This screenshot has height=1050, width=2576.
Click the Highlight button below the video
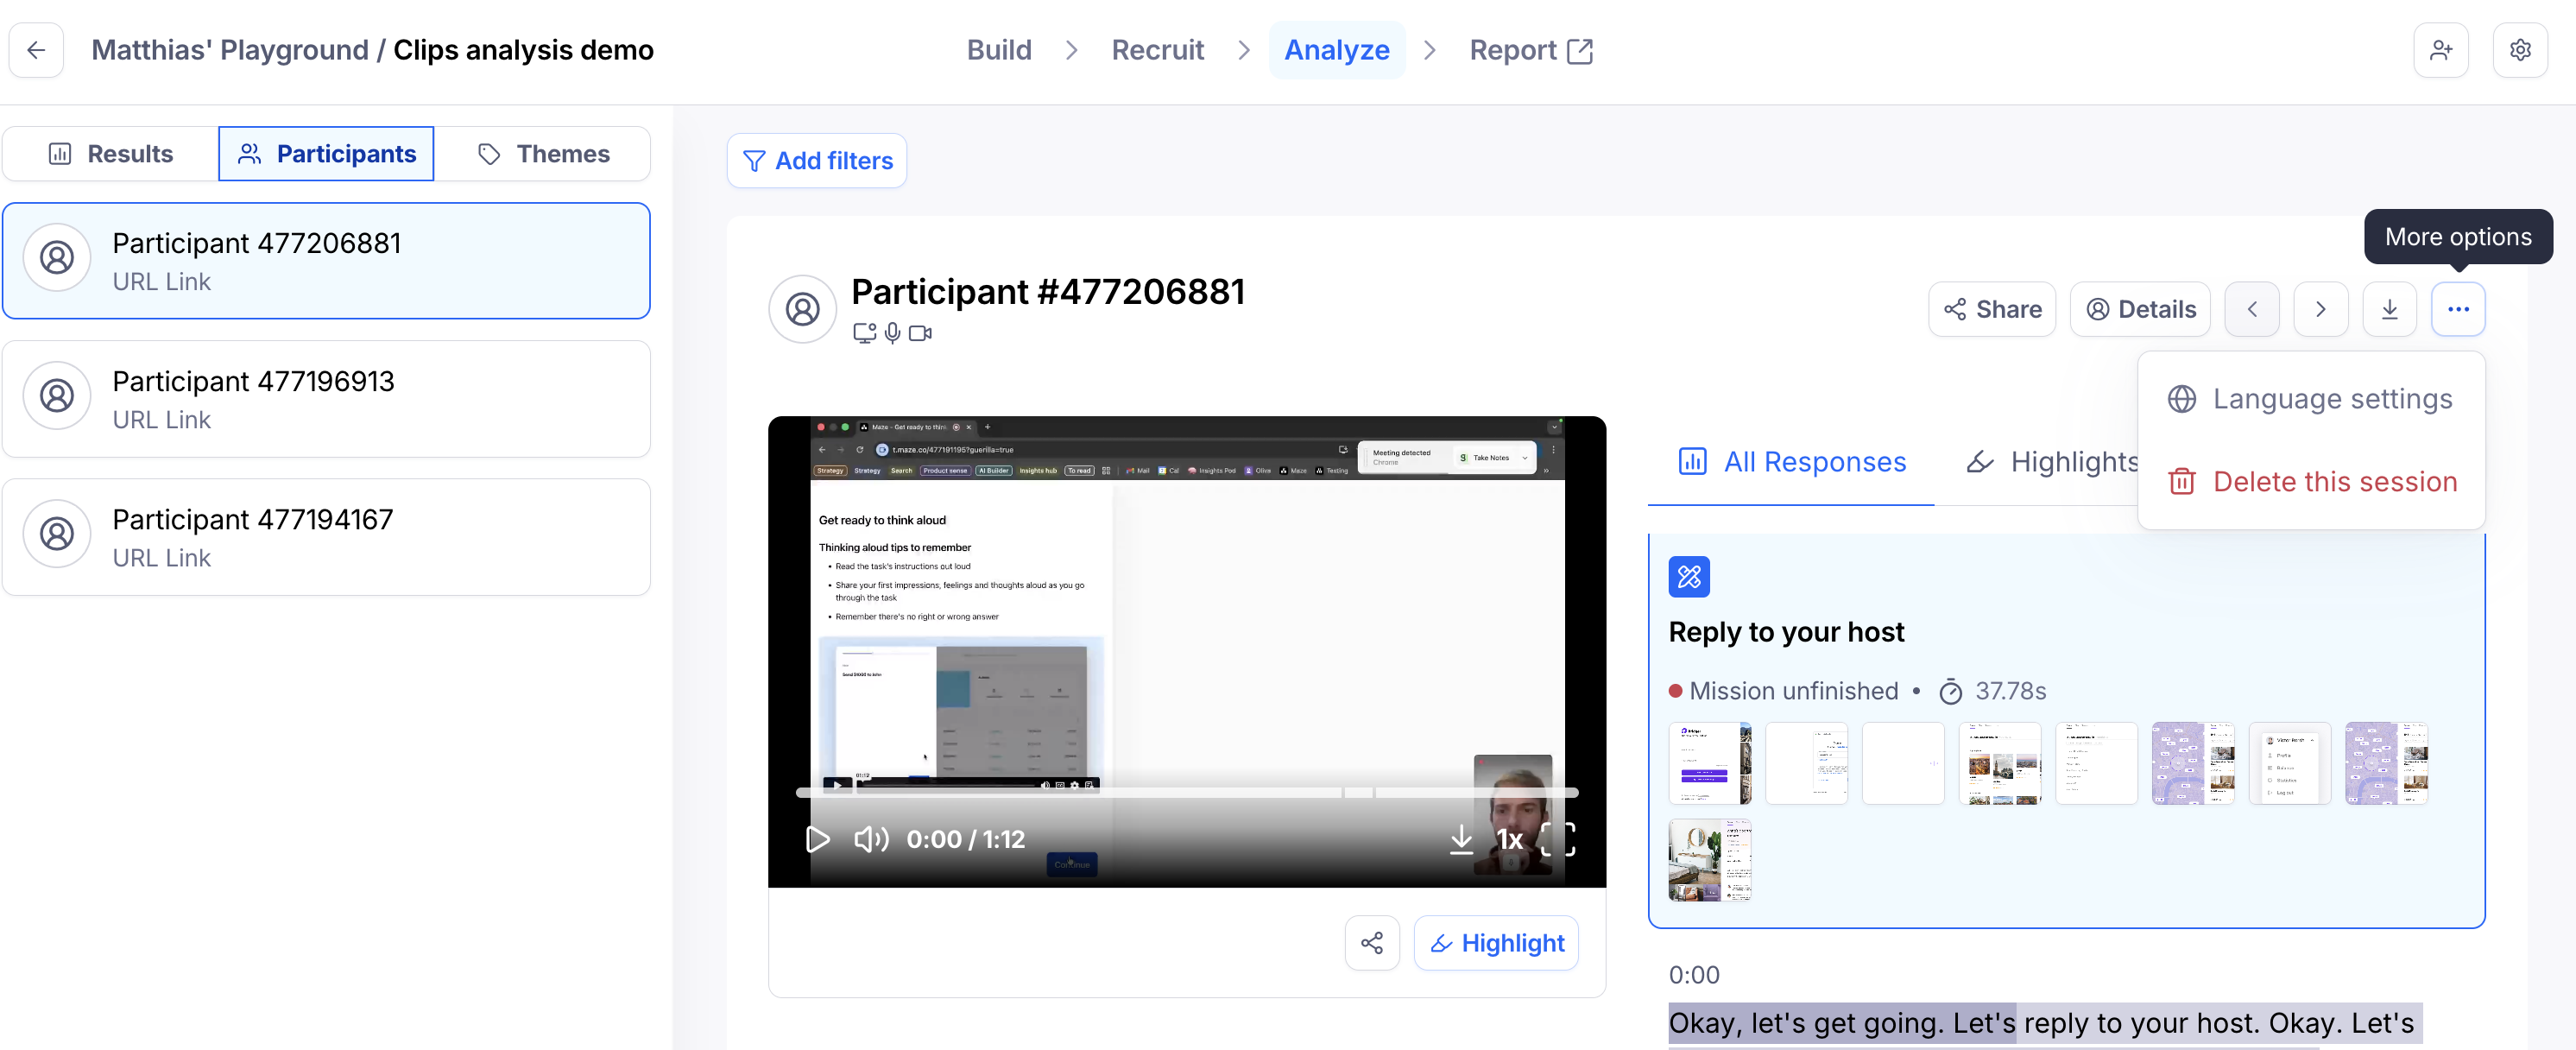coord(1496,943)
